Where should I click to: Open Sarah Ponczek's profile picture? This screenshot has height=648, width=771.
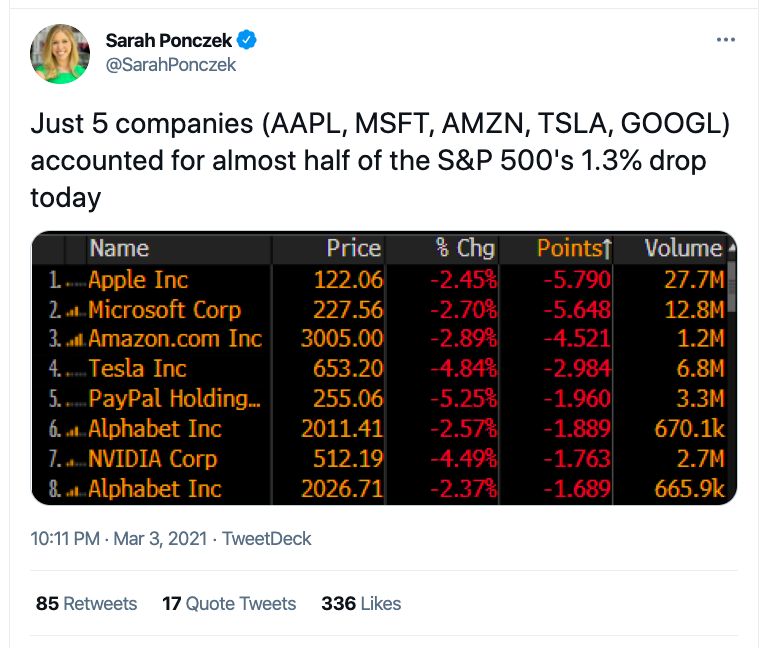pyautogui.click(x=61, y=53)
